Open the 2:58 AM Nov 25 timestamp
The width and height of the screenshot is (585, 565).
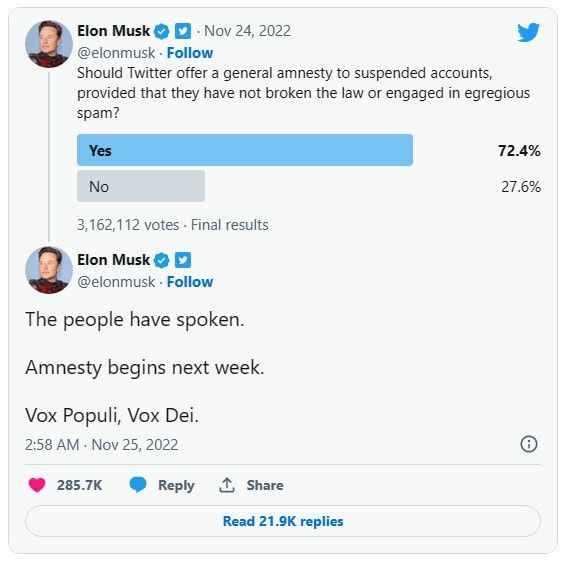click(x=101, y=444)
